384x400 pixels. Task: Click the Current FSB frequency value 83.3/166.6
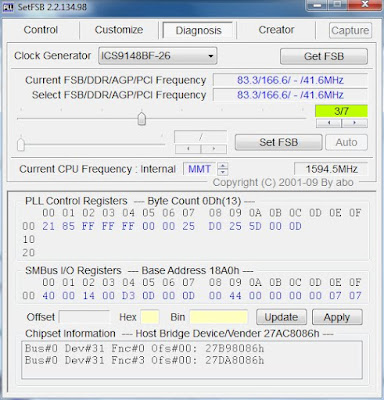click(290, 80)
